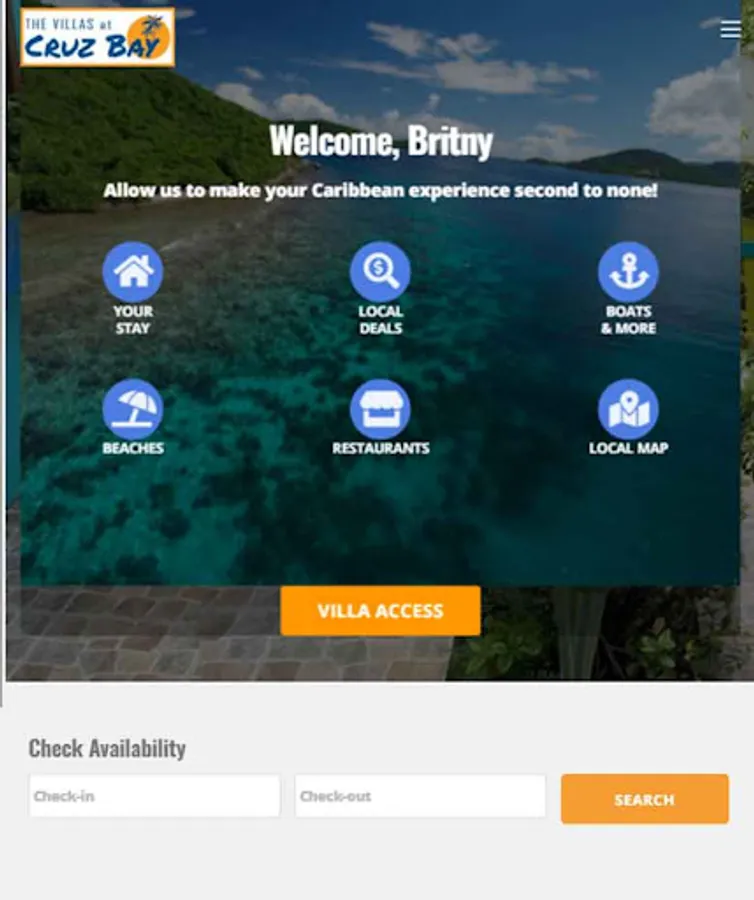Click the Restaurants text label
The width and height of the screenshot is (754, 900).
point(380,448)
